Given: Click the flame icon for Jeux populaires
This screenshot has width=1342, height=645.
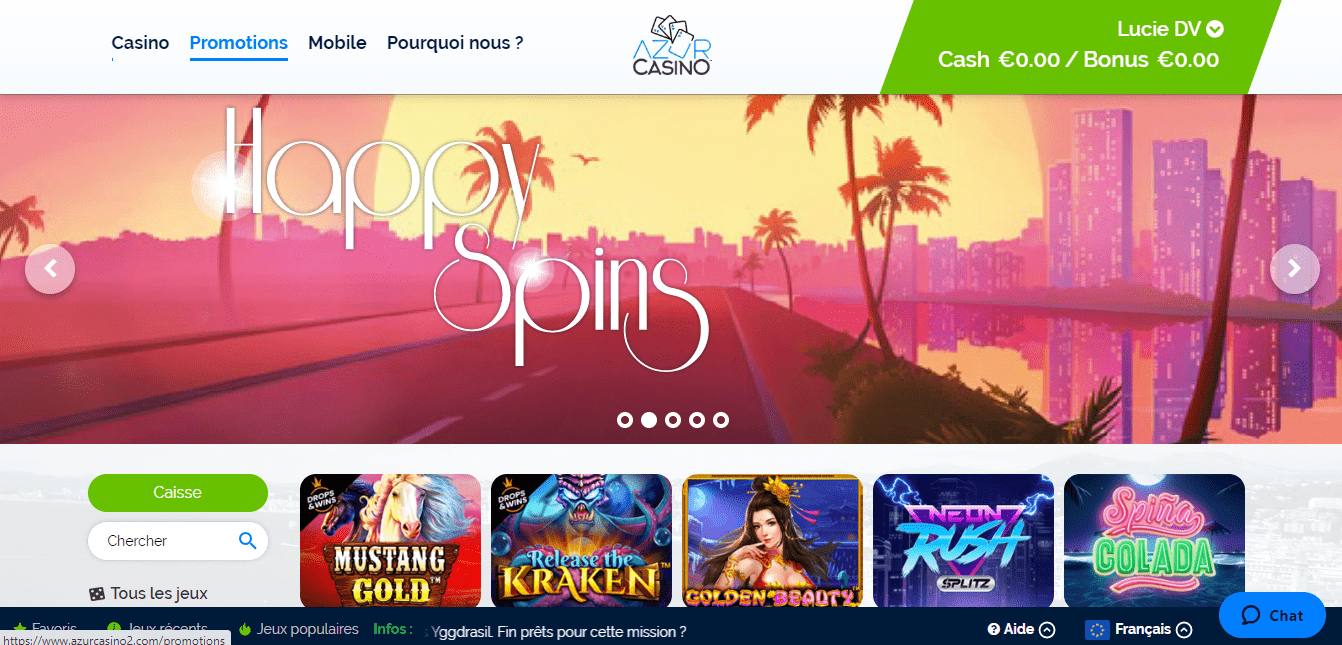Looking at the screenshot, I should (245, 630).
